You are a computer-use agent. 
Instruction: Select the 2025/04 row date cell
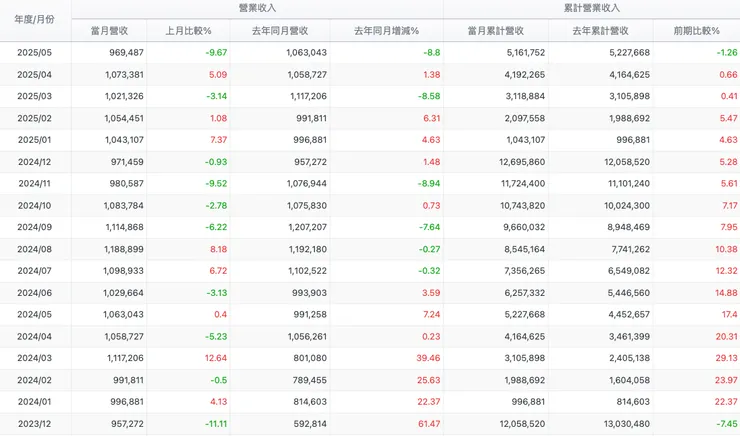point(34,75)
